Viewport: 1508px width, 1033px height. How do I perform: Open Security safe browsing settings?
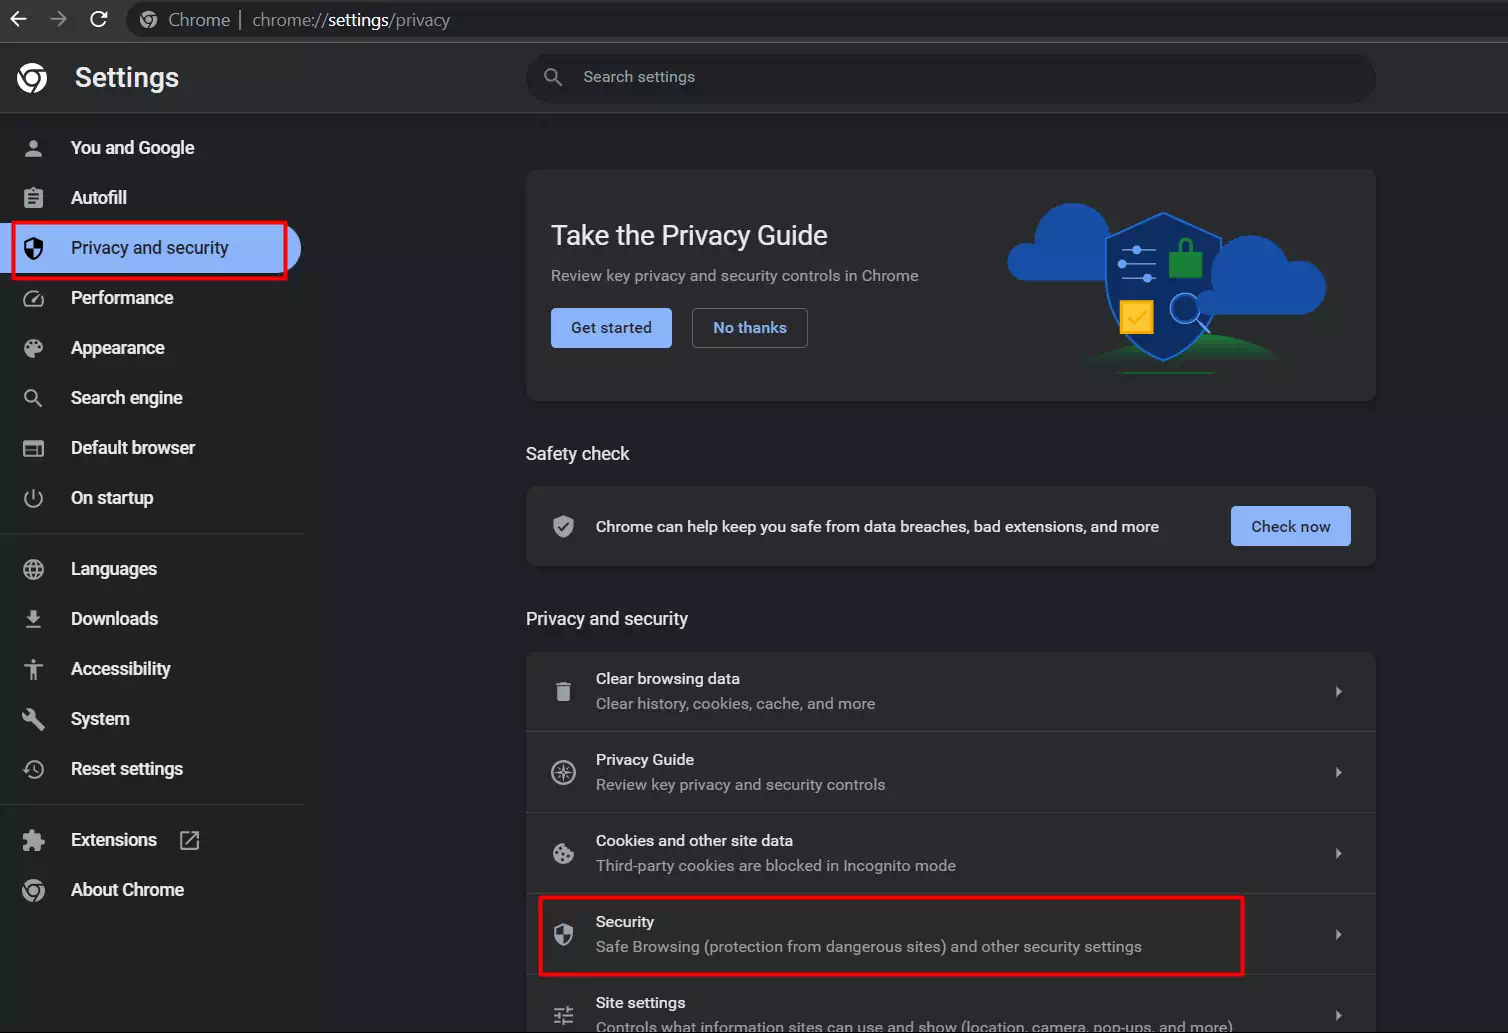pyautogui.click(x=951, y=934)
